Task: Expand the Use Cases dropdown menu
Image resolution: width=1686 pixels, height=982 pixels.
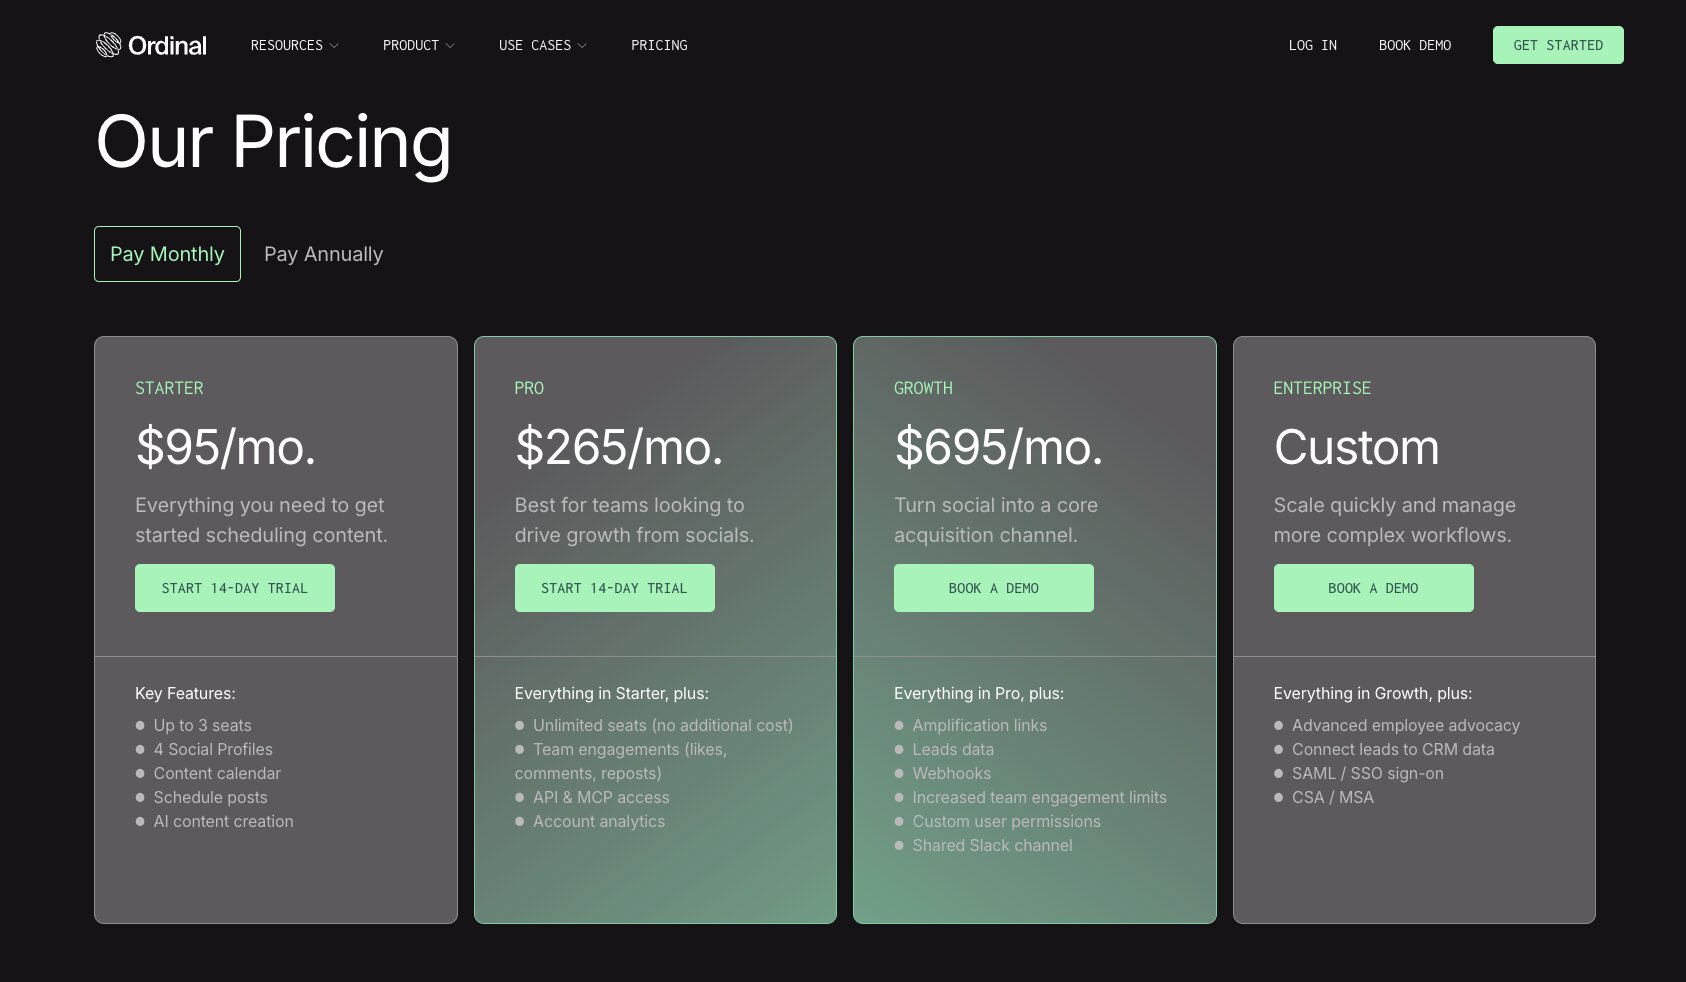Action: tap(543, 45)
